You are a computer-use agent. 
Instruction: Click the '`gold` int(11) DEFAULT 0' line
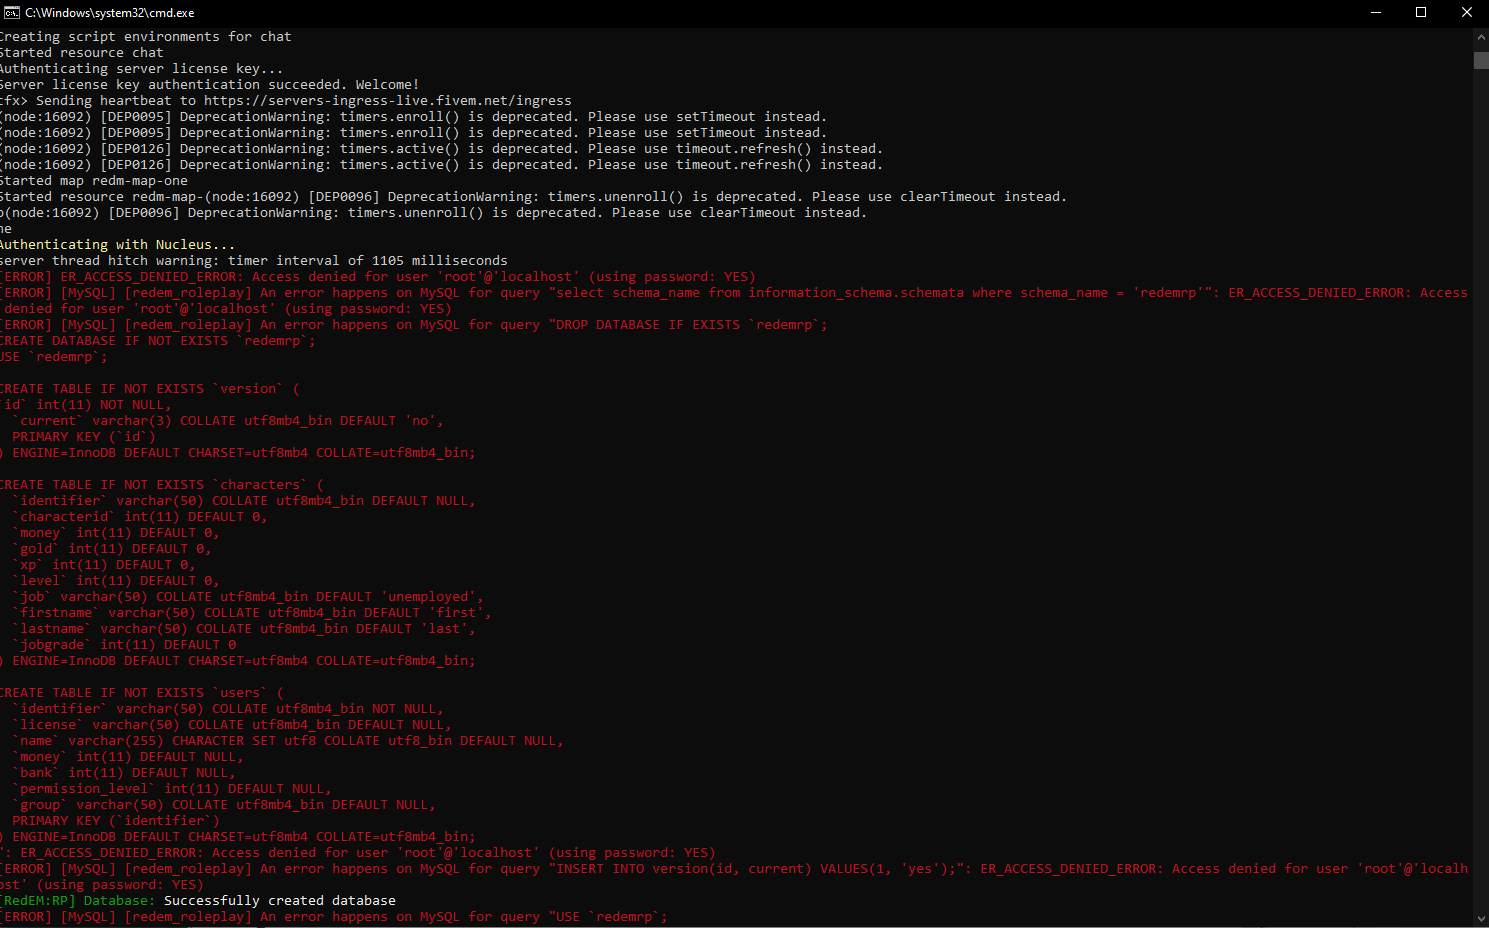pos(112,549)
